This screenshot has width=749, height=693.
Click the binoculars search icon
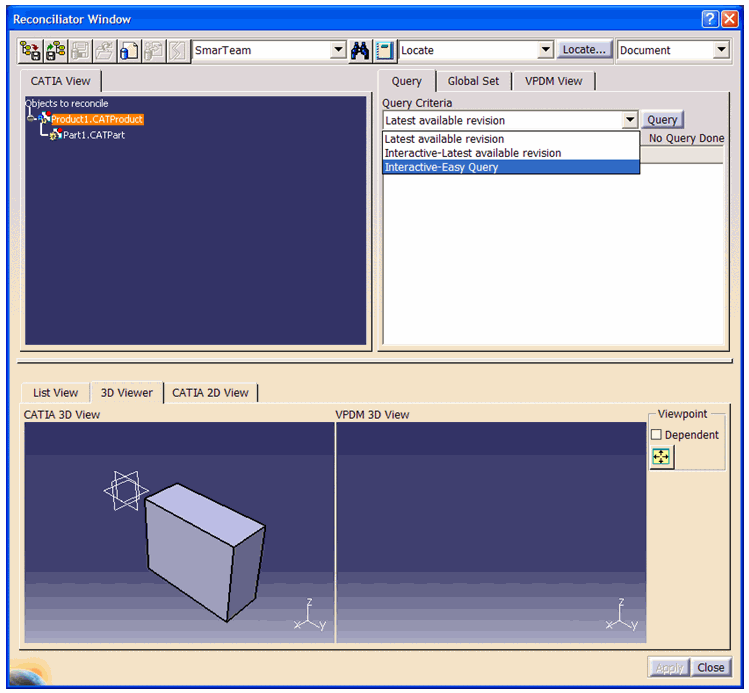click(360, 50)
